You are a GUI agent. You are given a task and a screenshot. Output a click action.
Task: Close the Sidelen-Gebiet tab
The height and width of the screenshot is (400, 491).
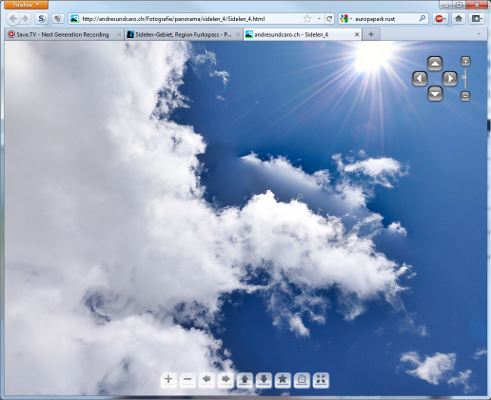point(238,34)
